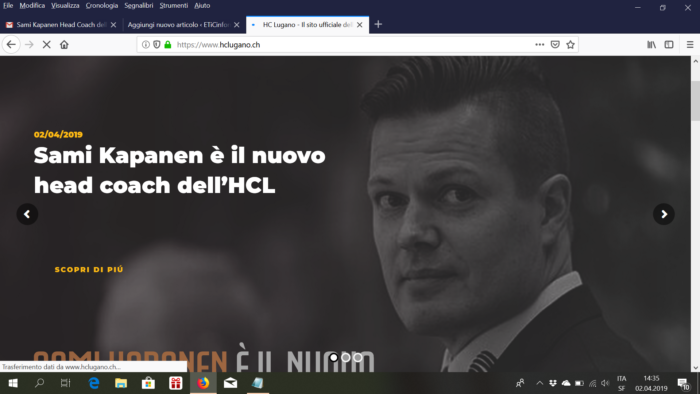Advance to next slide arrow
Image resolution: width=700 pixels, height=394 pixels.
(663, 214)
